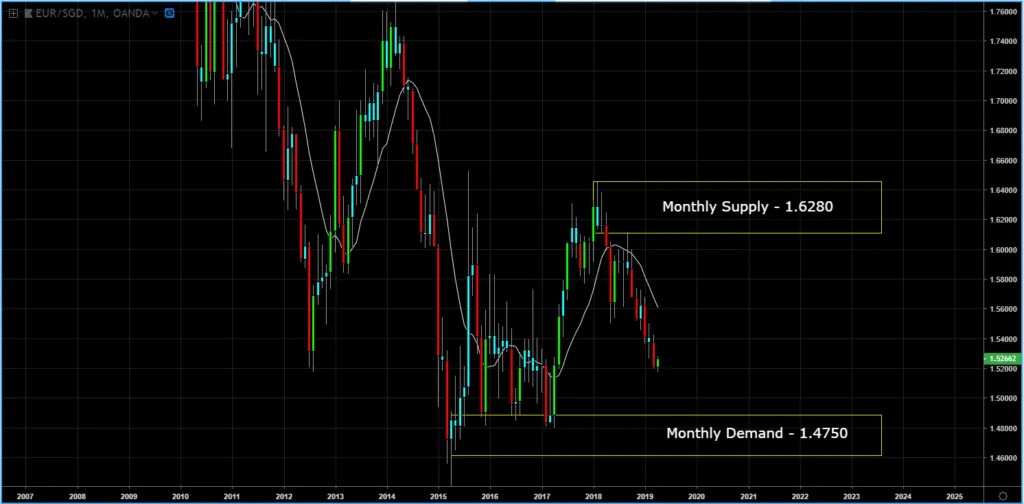
Task: Click the 2007 label on time axis
Action: click(x=25, y=496)
